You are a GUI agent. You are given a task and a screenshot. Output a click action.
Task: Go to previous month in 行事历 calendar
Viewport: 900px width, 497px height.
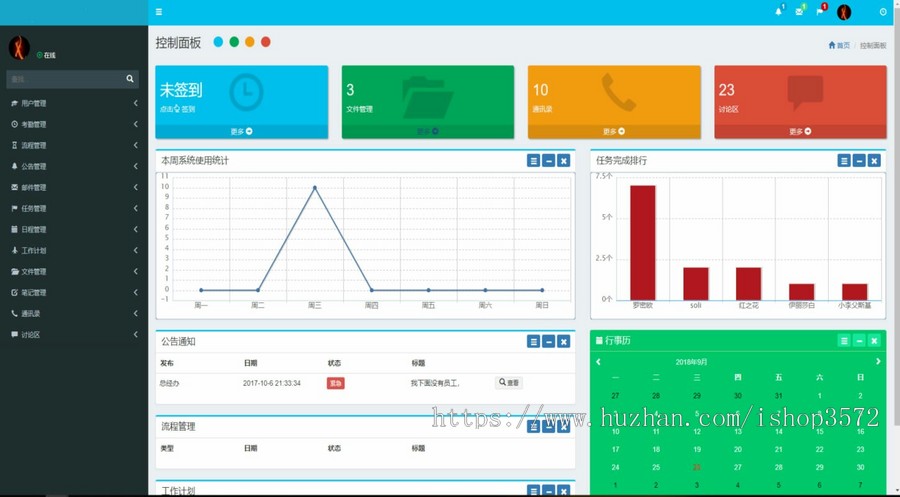click(598, 361)
